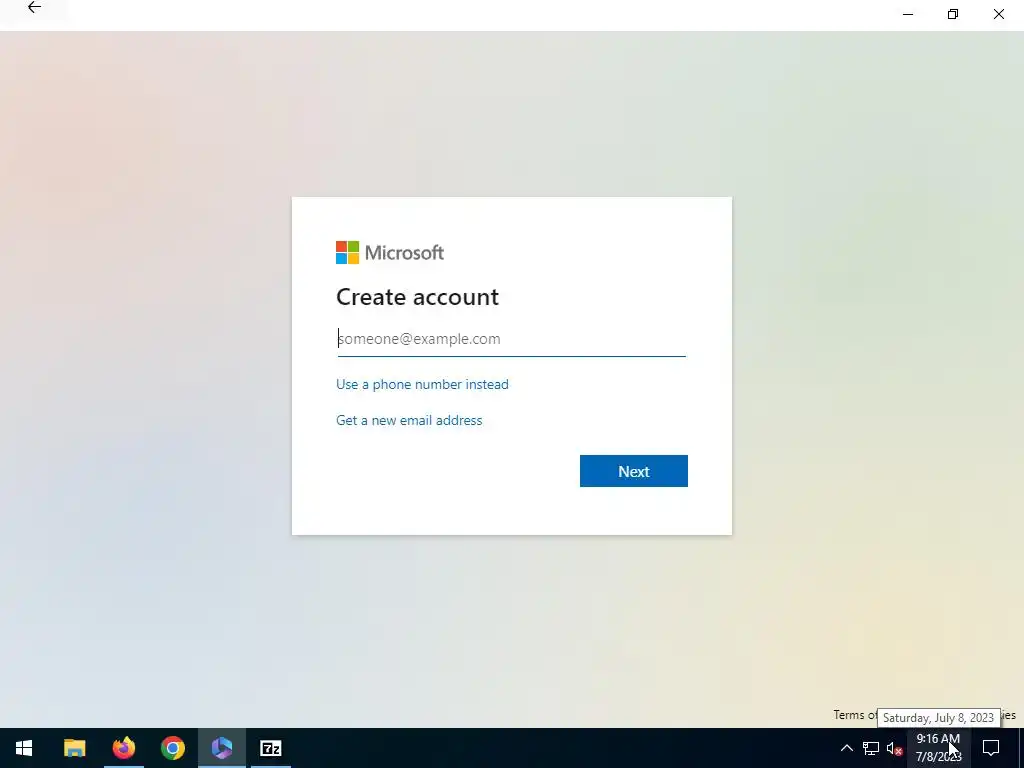Go back using the arrow icon

[x=34, y=8]
